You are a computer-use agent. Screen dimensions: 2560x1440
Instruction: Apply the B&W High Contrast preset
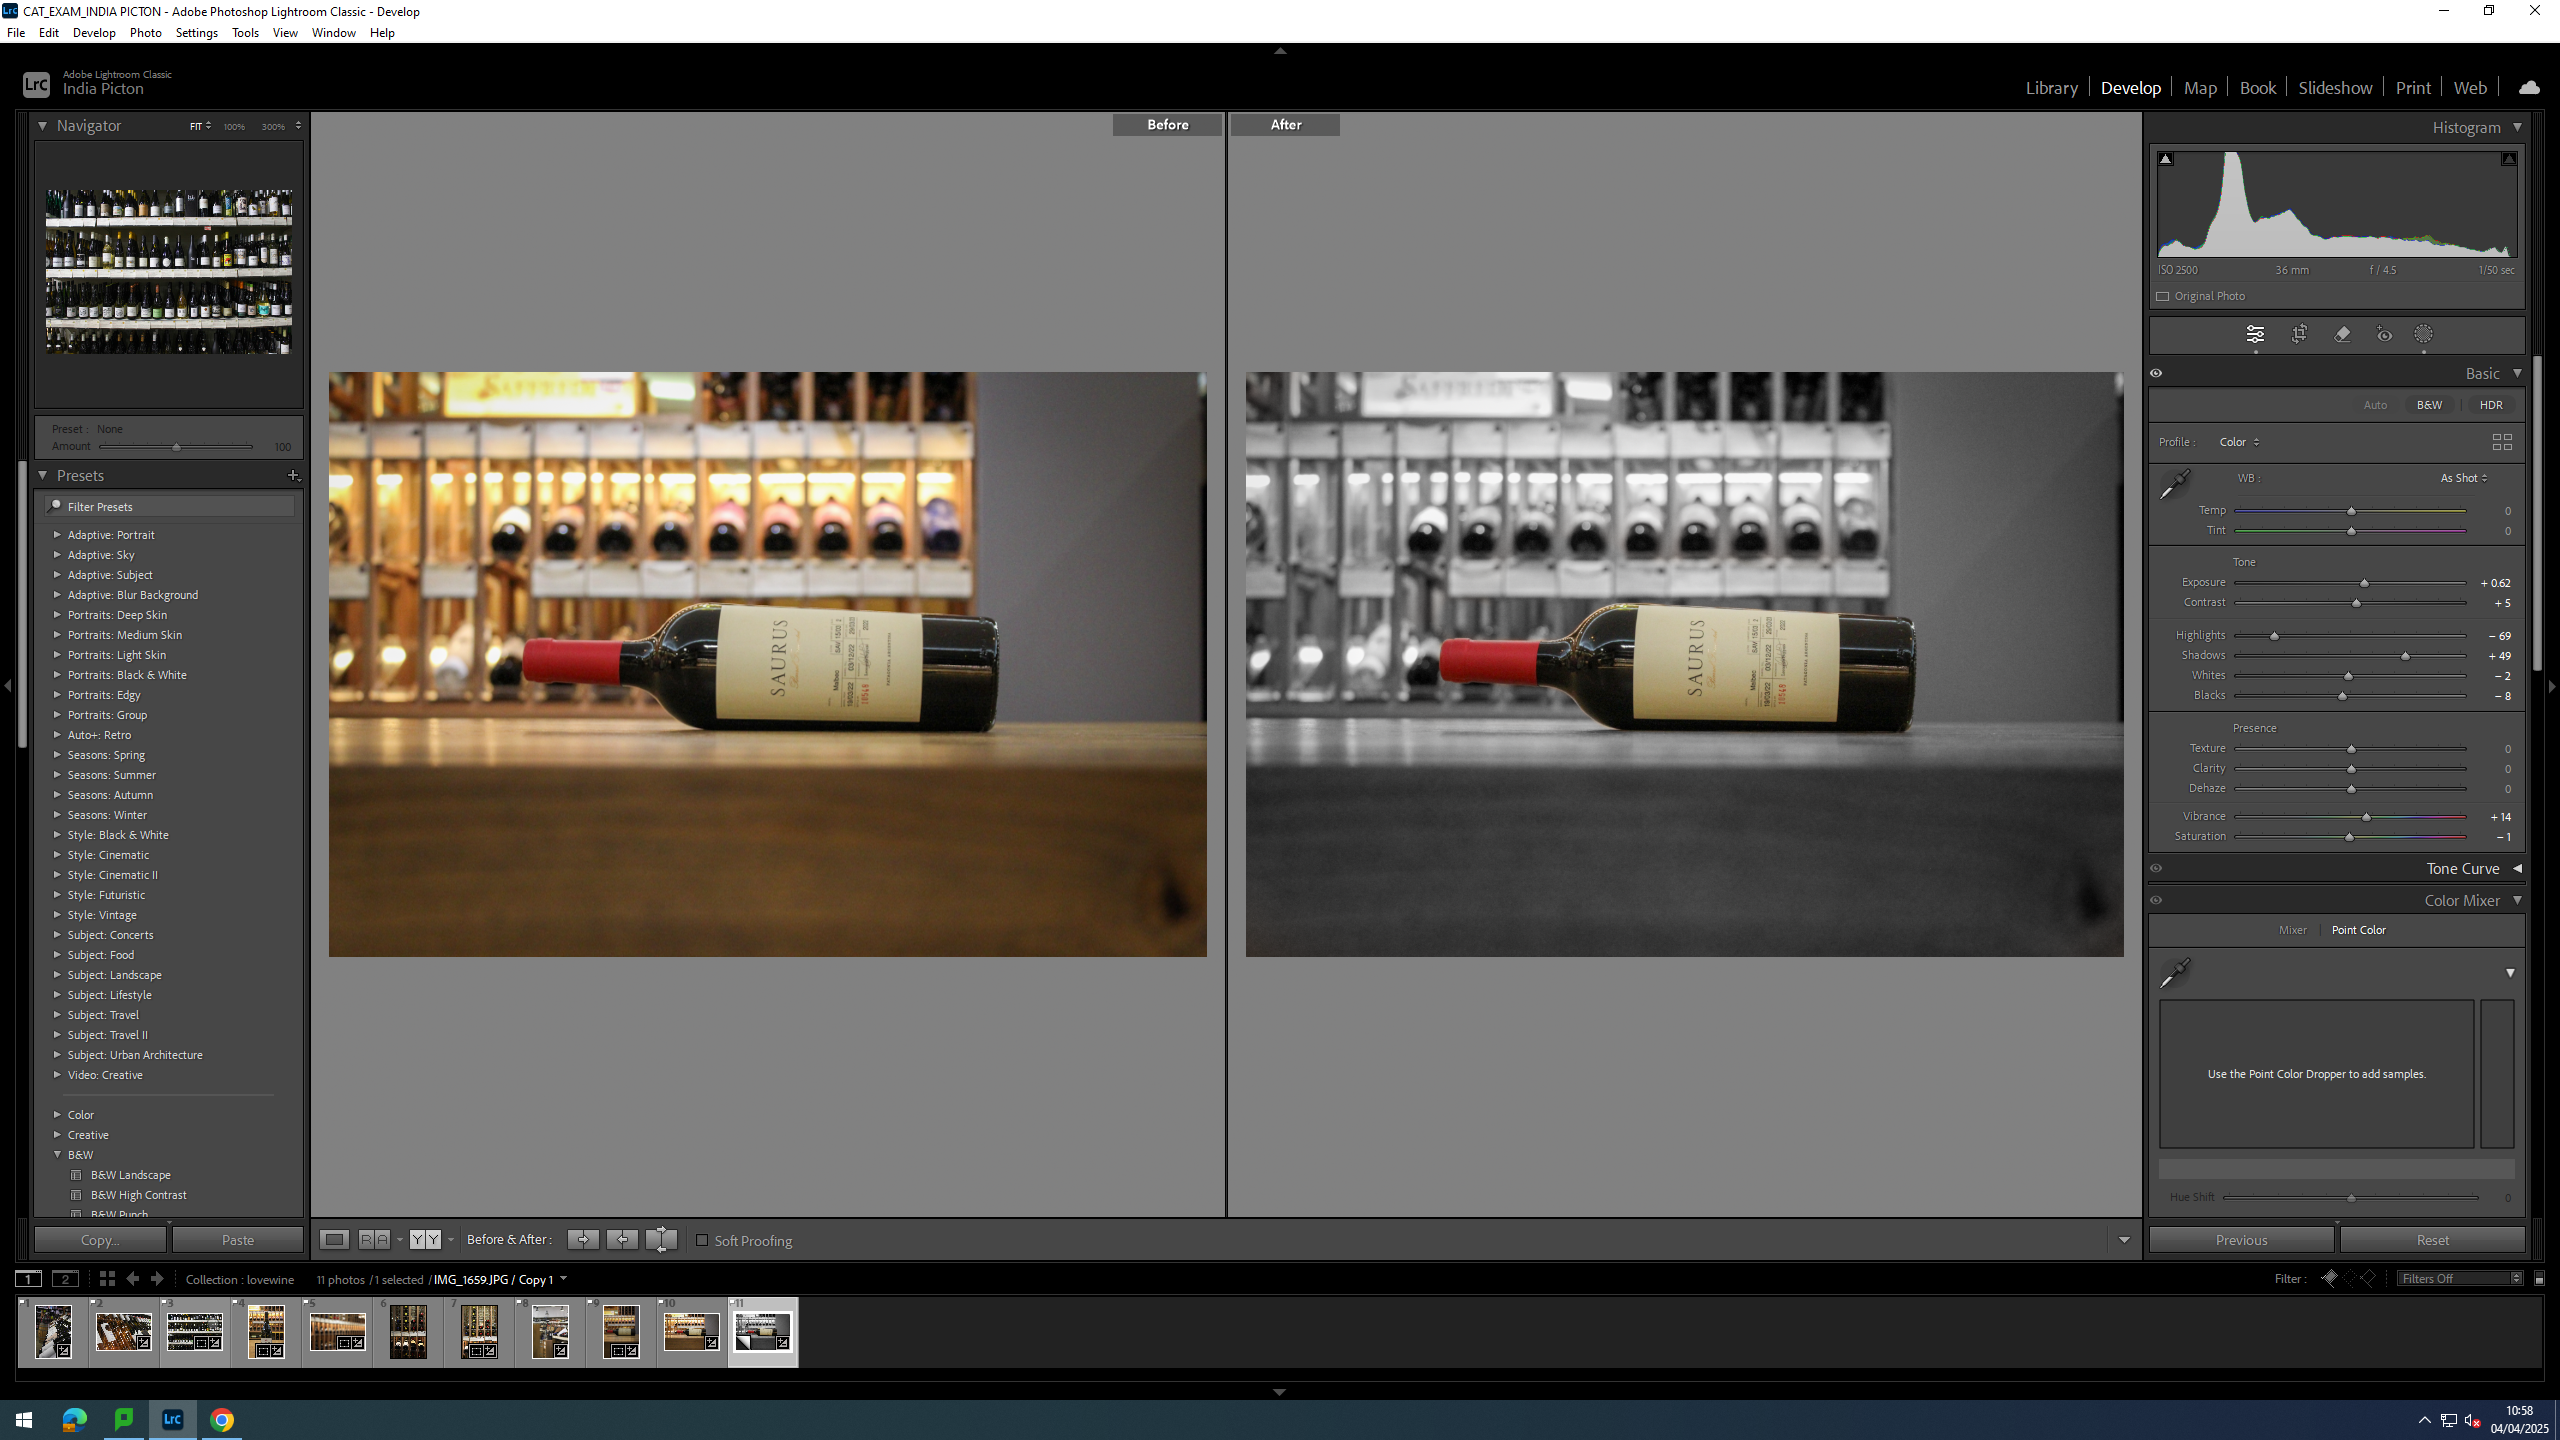coord(138,1195)
